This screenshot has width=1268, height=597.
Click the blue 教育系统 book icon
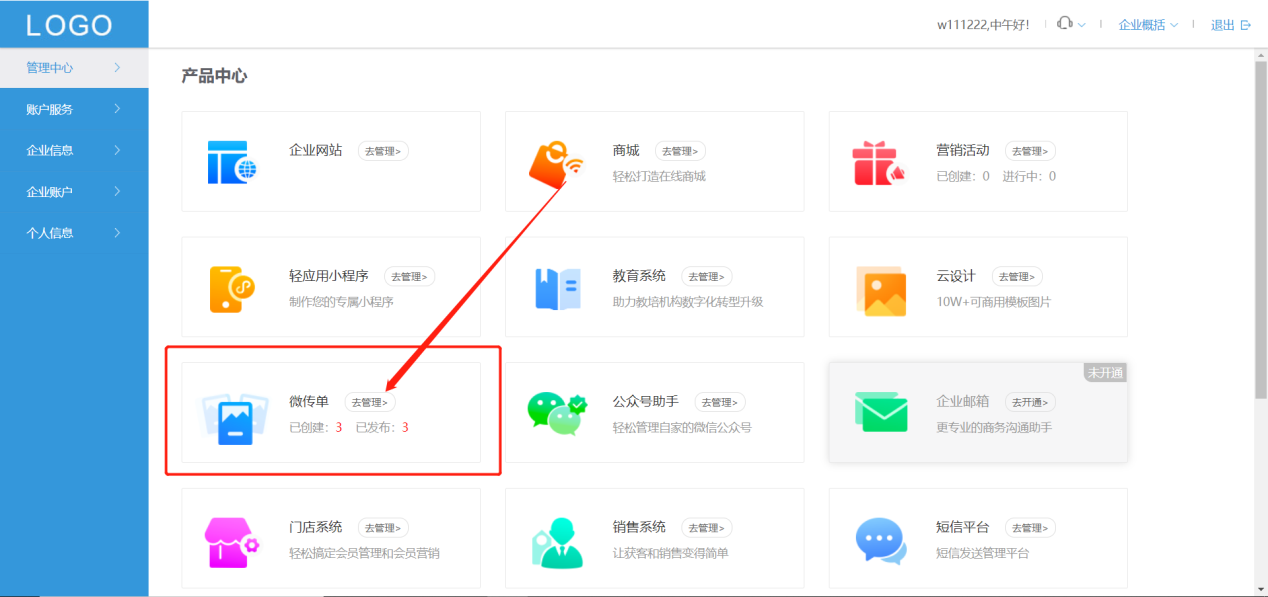(556, 286)
